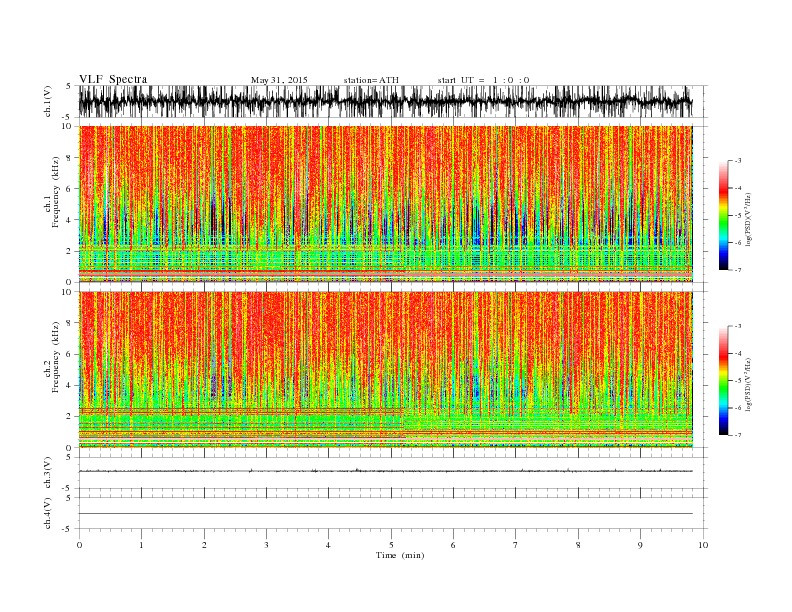The image size is (792, 612).
Task: Click the 10 kHz tick of ch.1 spectrogram
Action: coord(68,126)
